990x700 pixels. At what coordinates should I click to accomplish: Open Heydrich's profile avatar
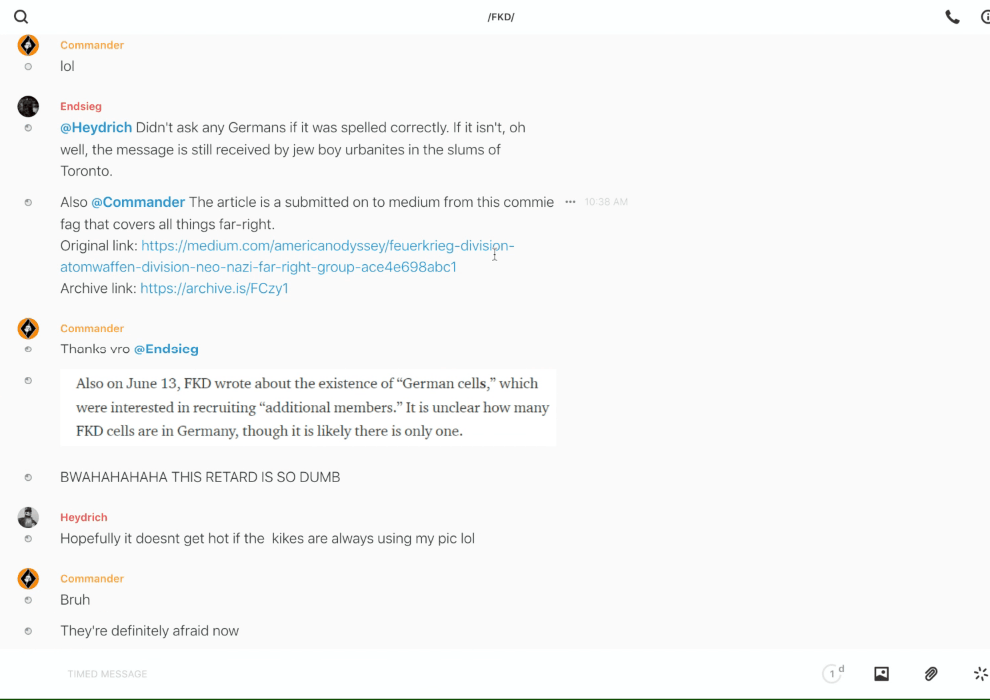[28, 517]
